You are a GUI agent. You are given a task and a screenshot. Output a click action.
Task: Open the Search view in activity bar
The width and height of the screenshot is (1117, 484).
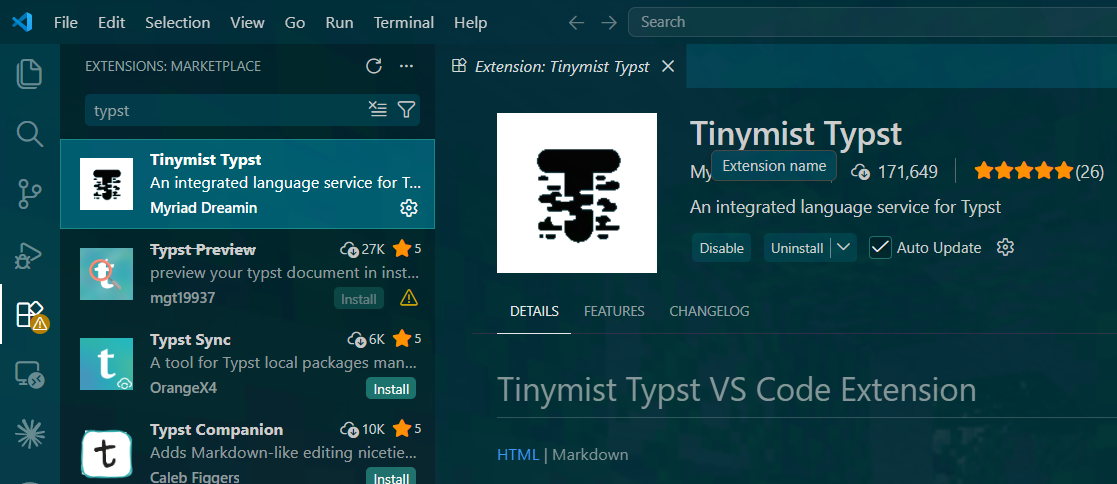coord(29,133)
